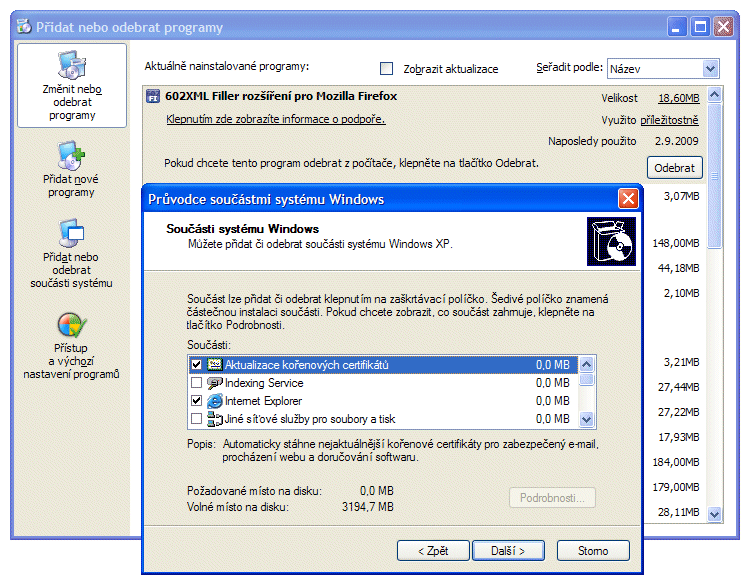
Task: Go back with the Zpět button
Action: coord(433,551)
